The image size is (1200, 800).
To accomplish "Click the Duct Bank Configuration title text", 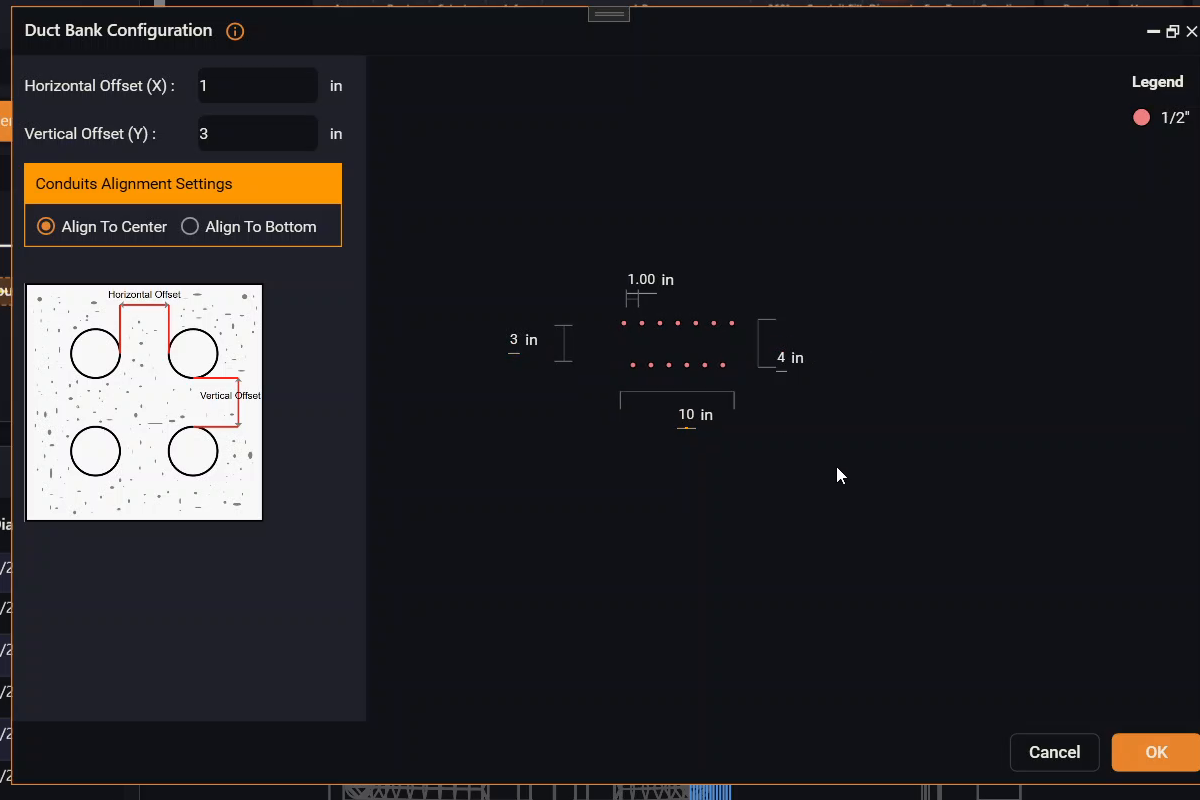I will [118, 31].
